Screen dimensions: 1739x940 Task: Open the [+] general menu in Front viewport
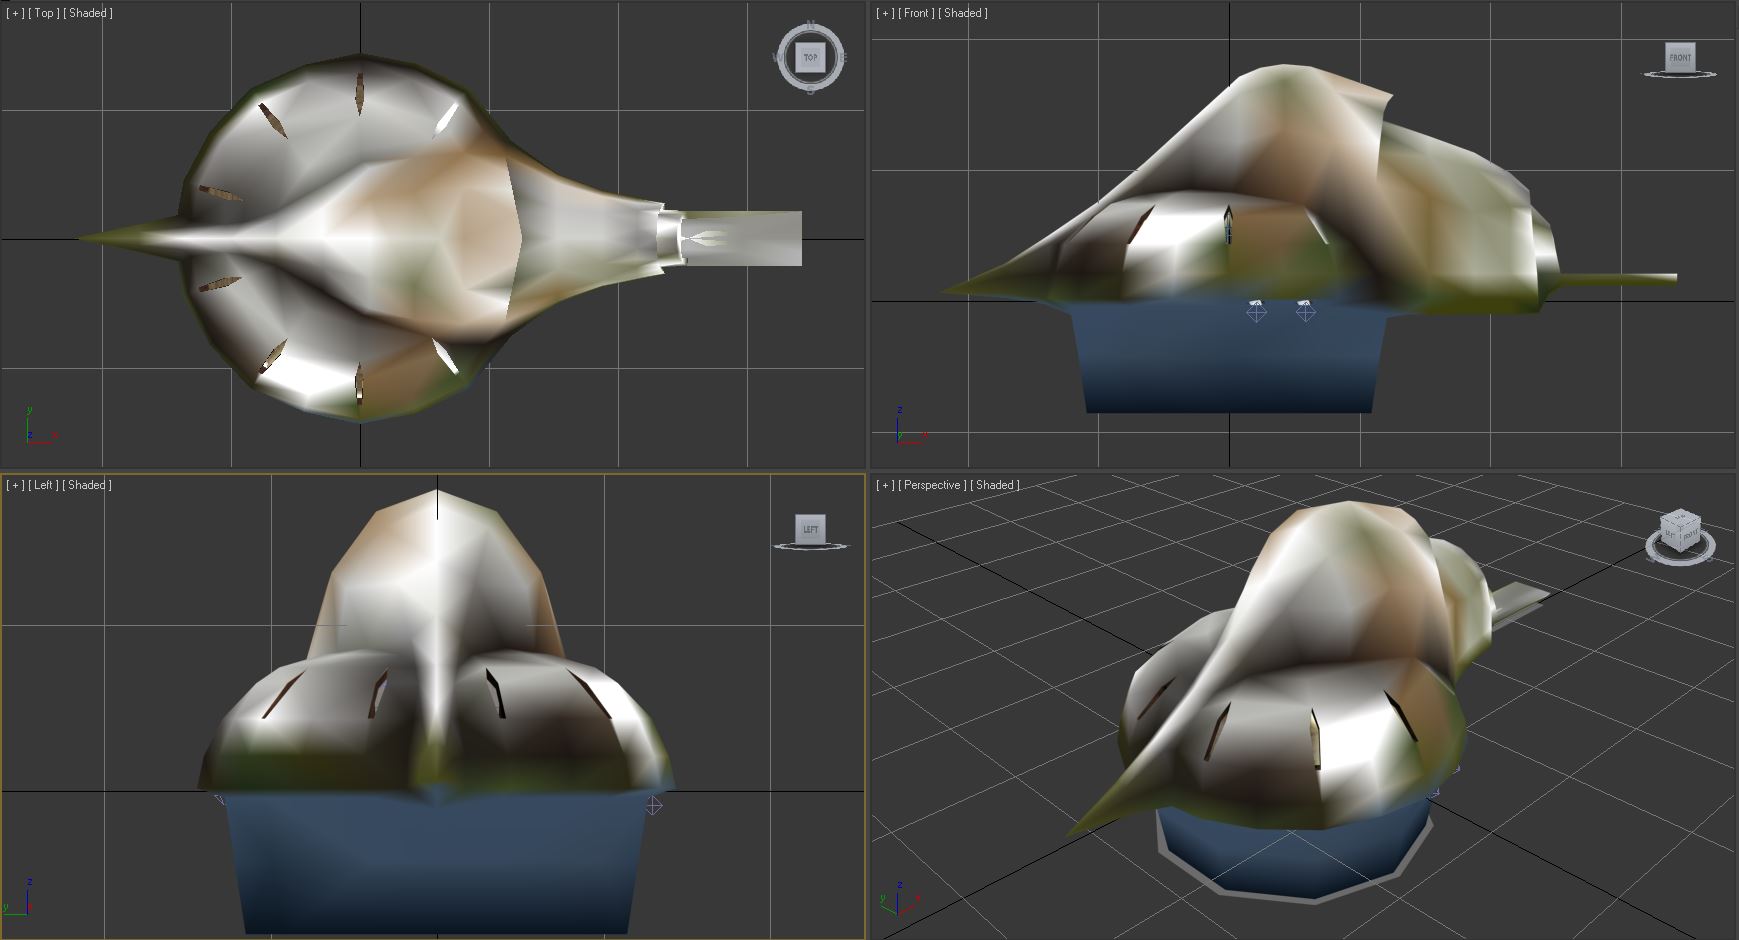coord(885,13)
